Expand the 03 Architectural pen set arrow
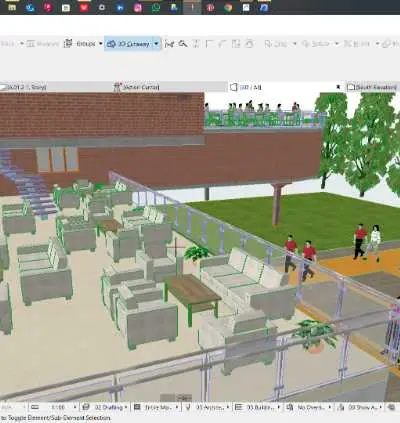 click(228, 407)
